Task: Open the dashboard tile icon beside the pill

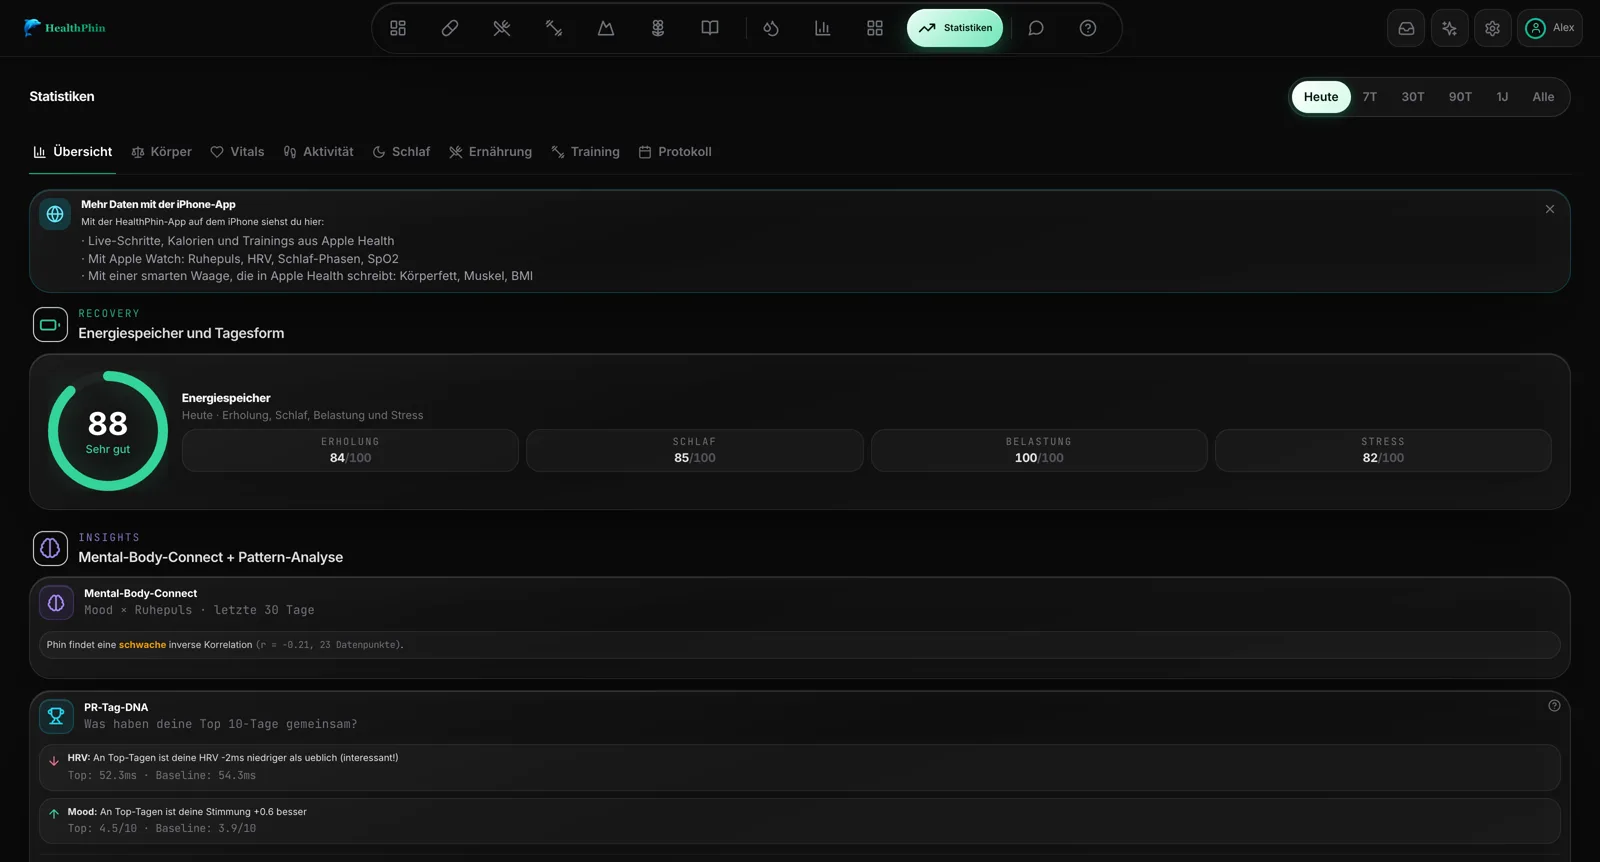Action: coord(398,28)
